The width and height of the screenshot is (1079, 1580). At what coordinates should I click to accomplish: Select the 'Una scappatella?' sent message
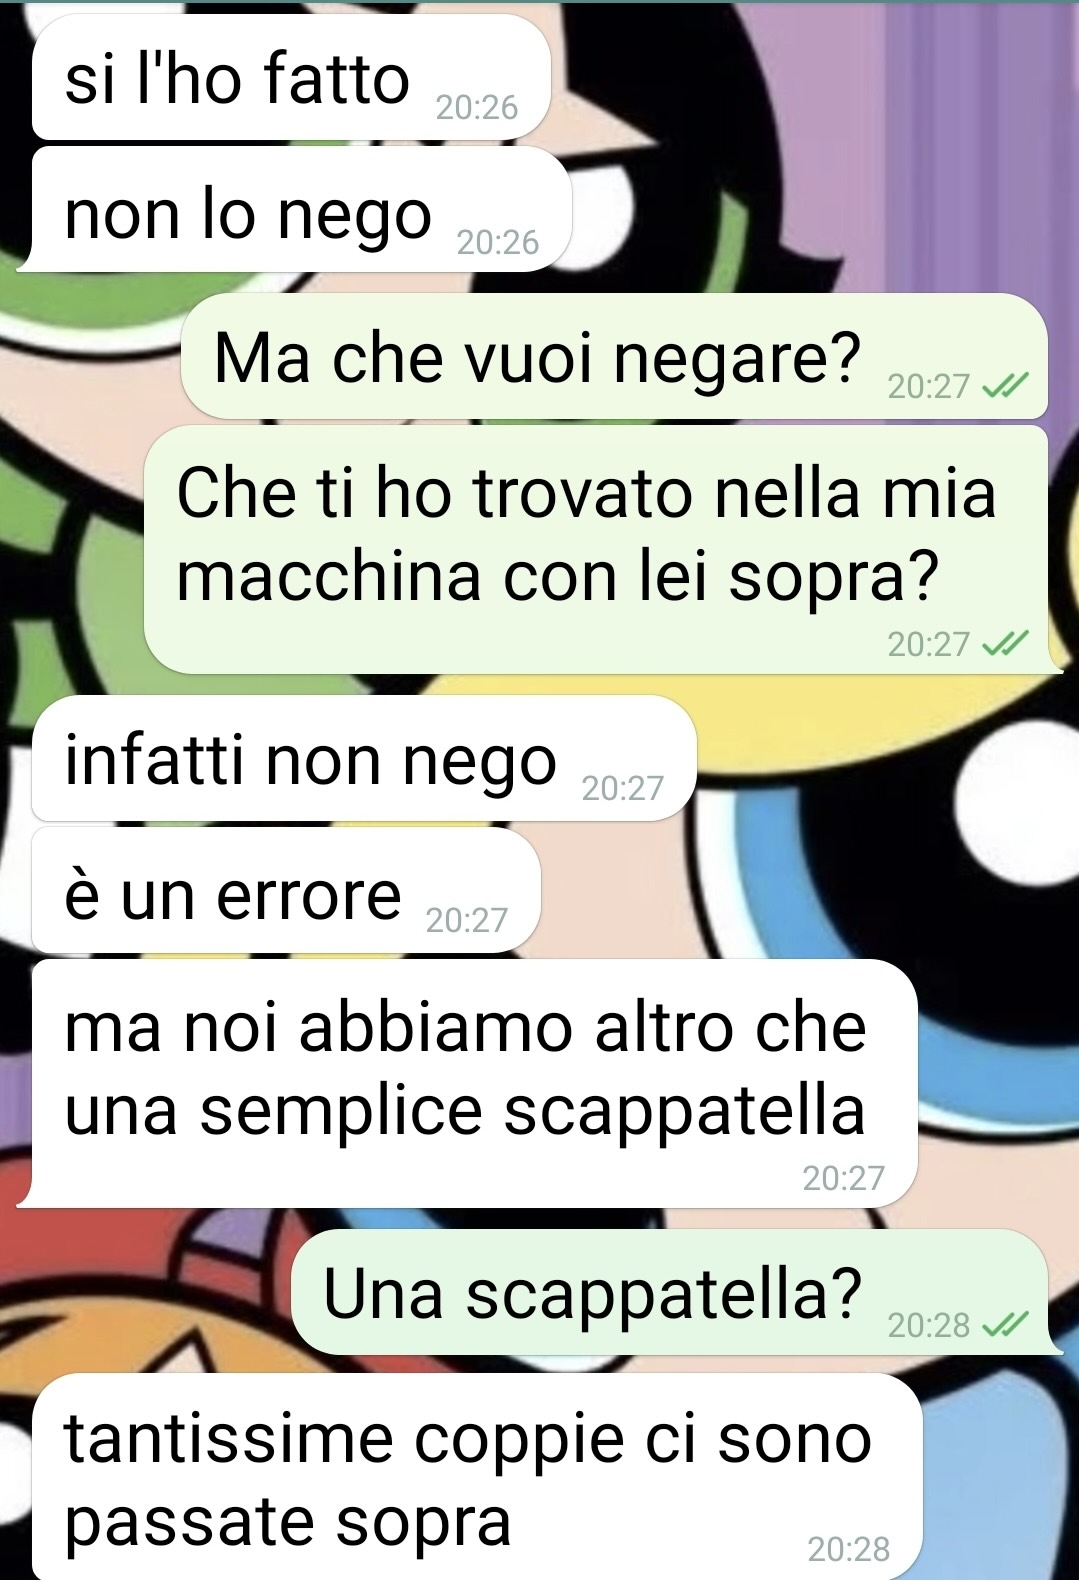669,1292
